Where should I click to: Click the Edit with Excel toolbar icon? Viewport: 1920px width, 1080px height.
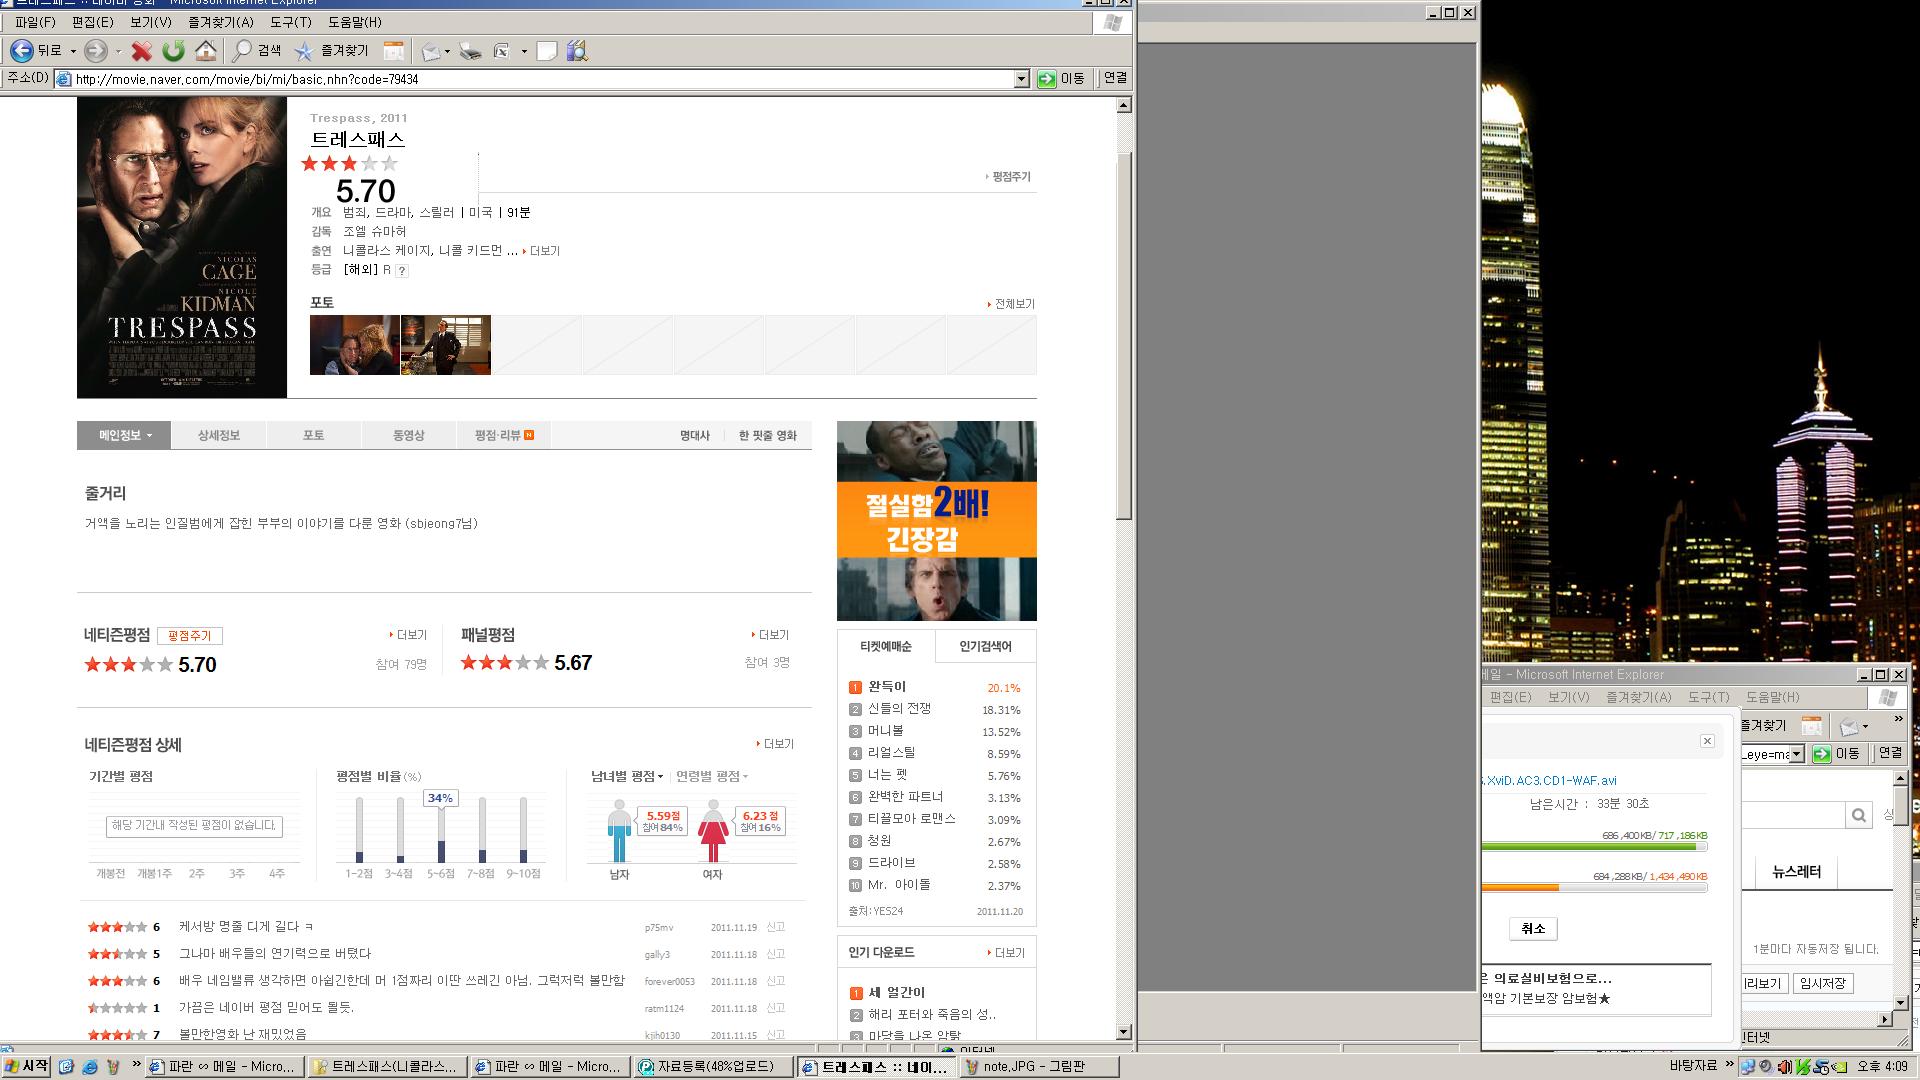[x=502, y=51]
